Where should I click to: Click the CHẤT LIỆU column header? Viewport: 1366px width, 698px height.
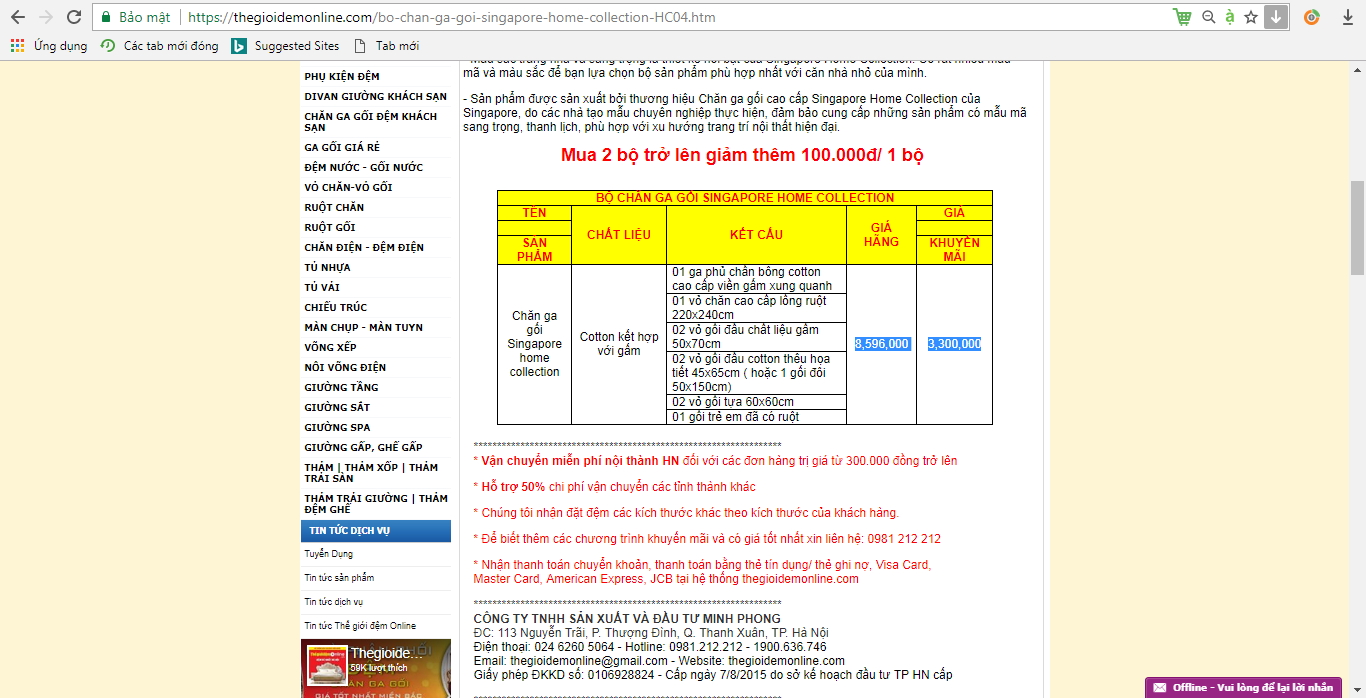click(x=619, y=235)
